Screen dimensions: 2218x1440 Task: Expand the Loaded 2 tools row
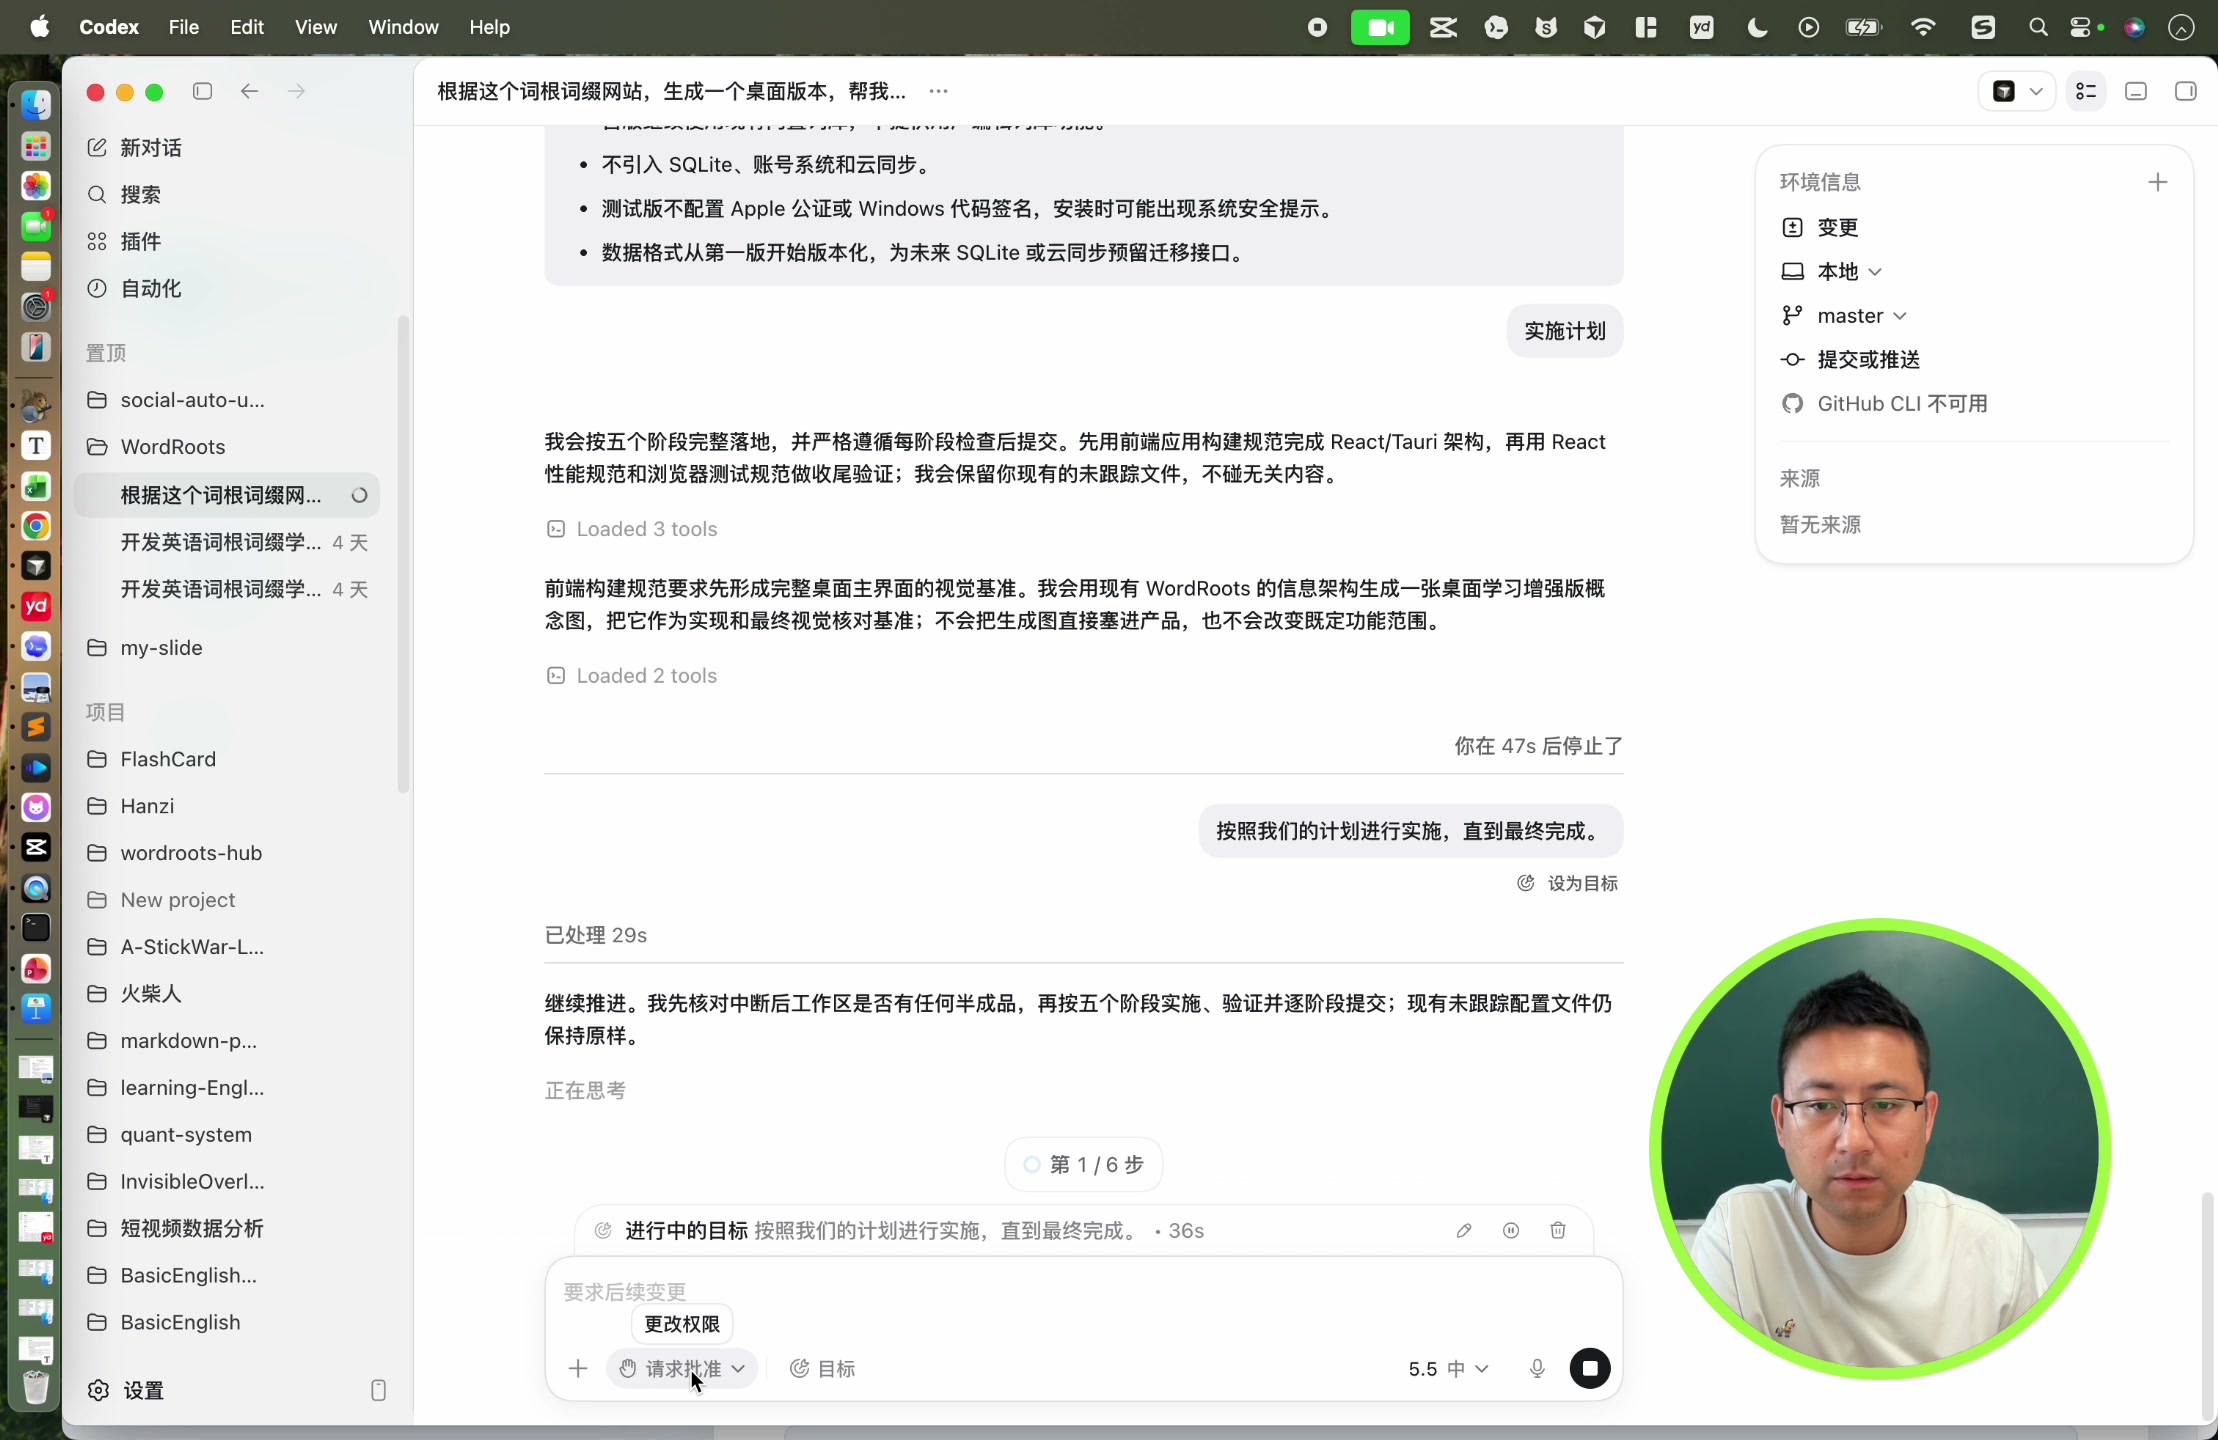click(632, 676)
